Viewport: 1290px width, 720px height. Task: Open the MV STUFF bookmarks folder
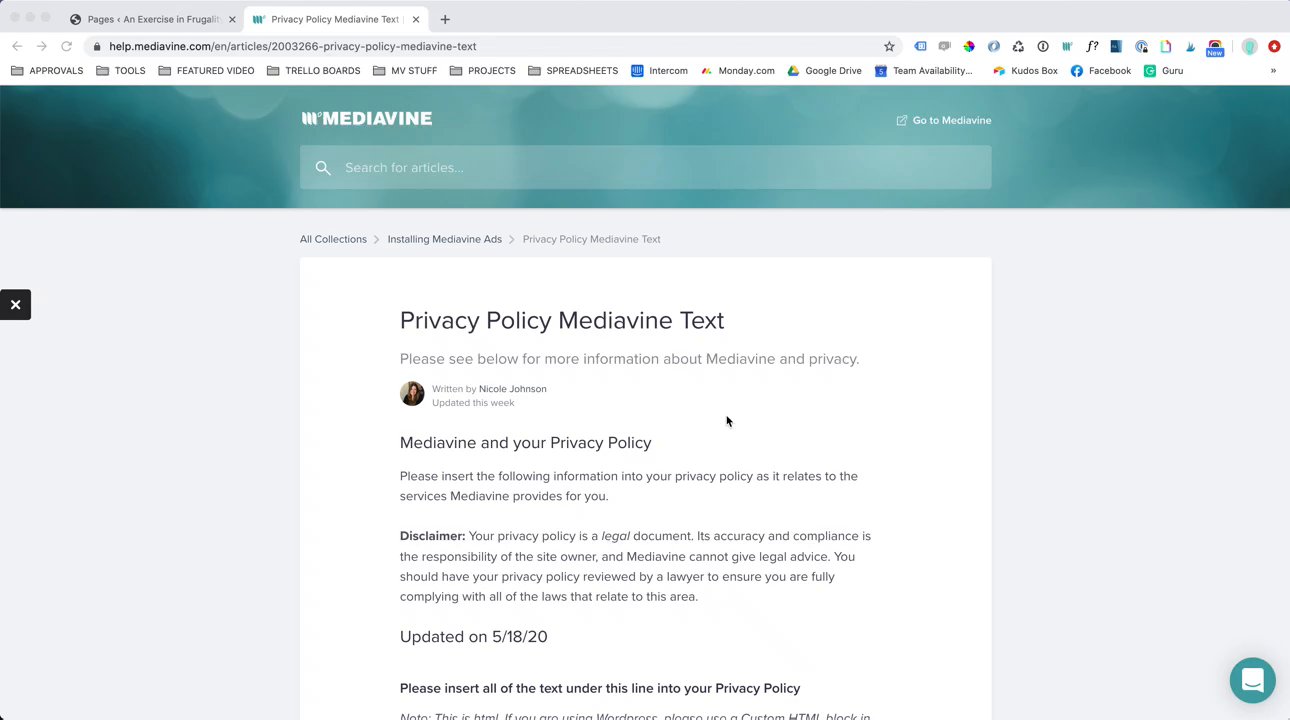coord(405,71)
